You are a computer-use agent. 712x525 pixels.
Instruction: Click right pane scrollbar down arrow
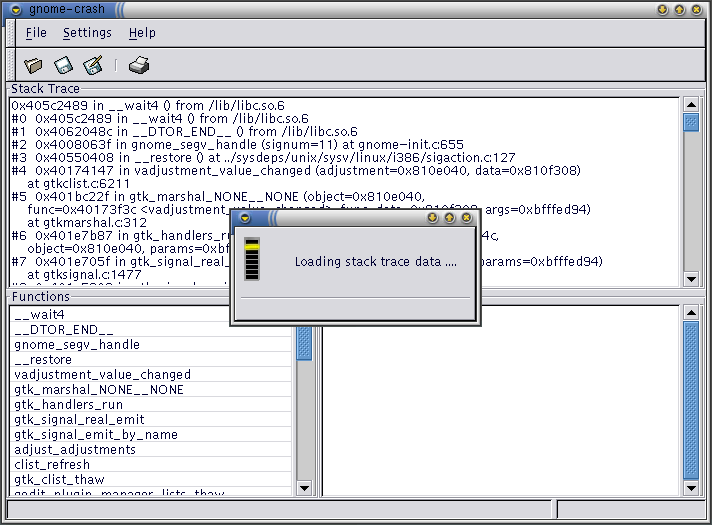click(691, 488)
